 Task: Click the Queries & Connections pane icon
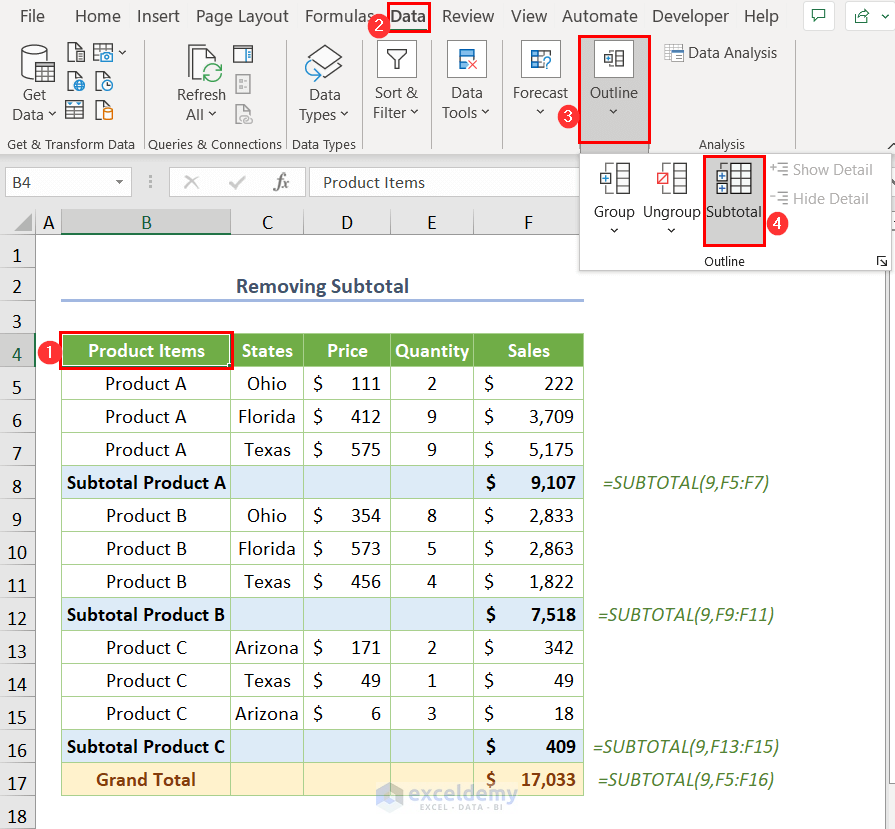243,54
